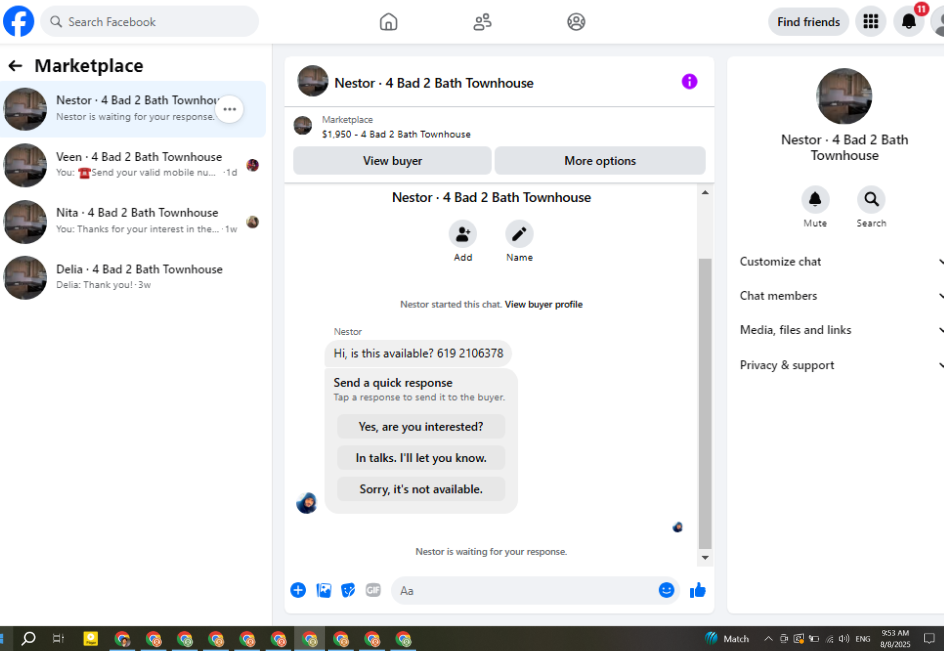Viewport: 944px width, 651px height.
Task: Open the Nita conversation in the list
Action: pyautogui.click(x=133, y=222)
